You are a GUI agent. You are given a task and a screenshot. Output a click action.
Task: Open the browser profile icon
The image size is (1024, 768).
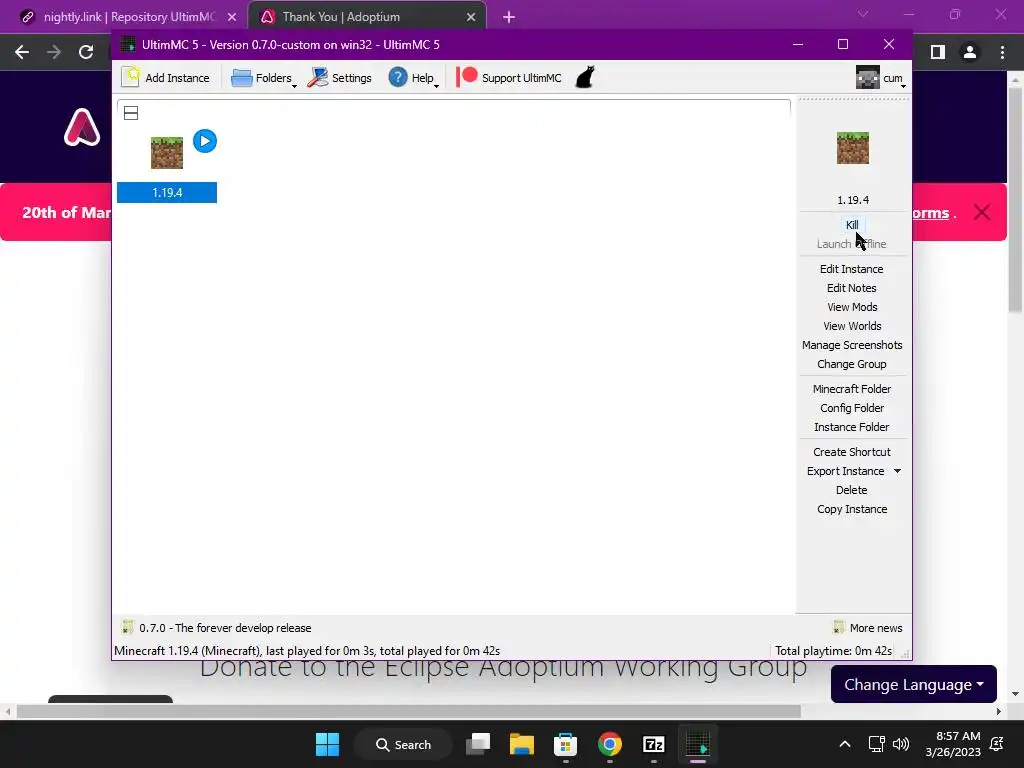pyautogui.click(x=970, y=52)
